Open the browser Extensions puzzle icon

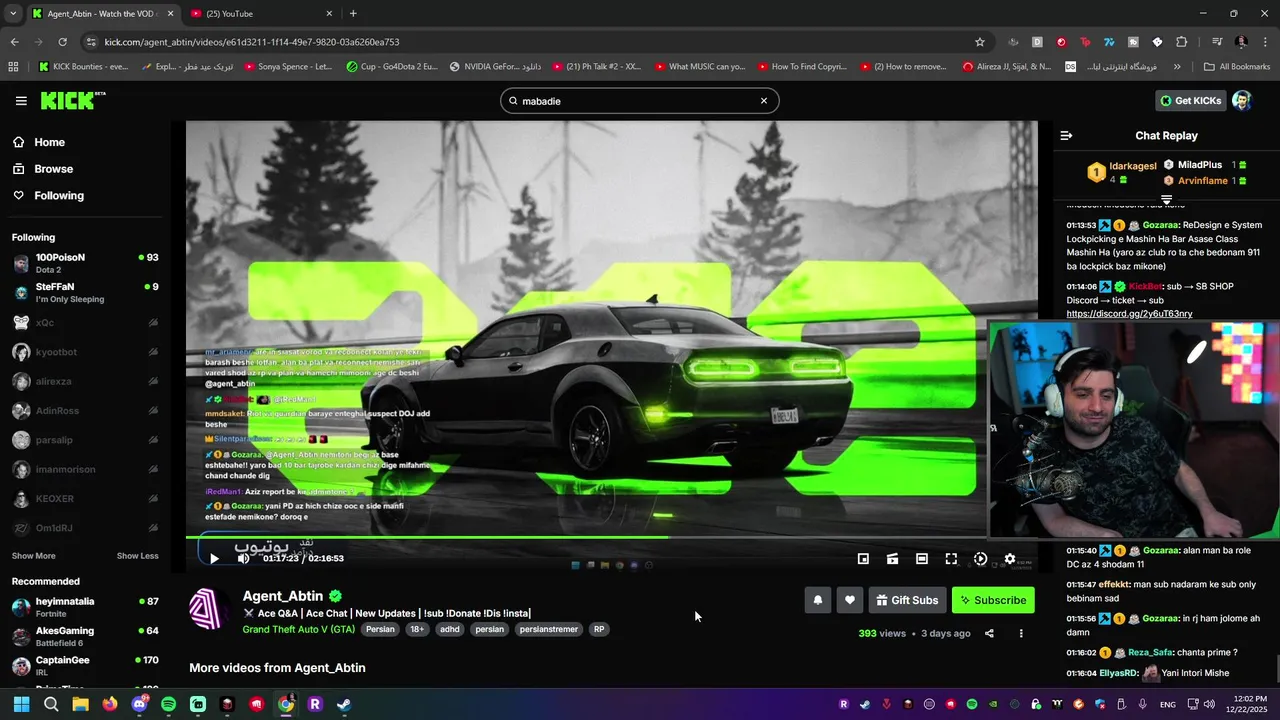tap(1181, 42)
